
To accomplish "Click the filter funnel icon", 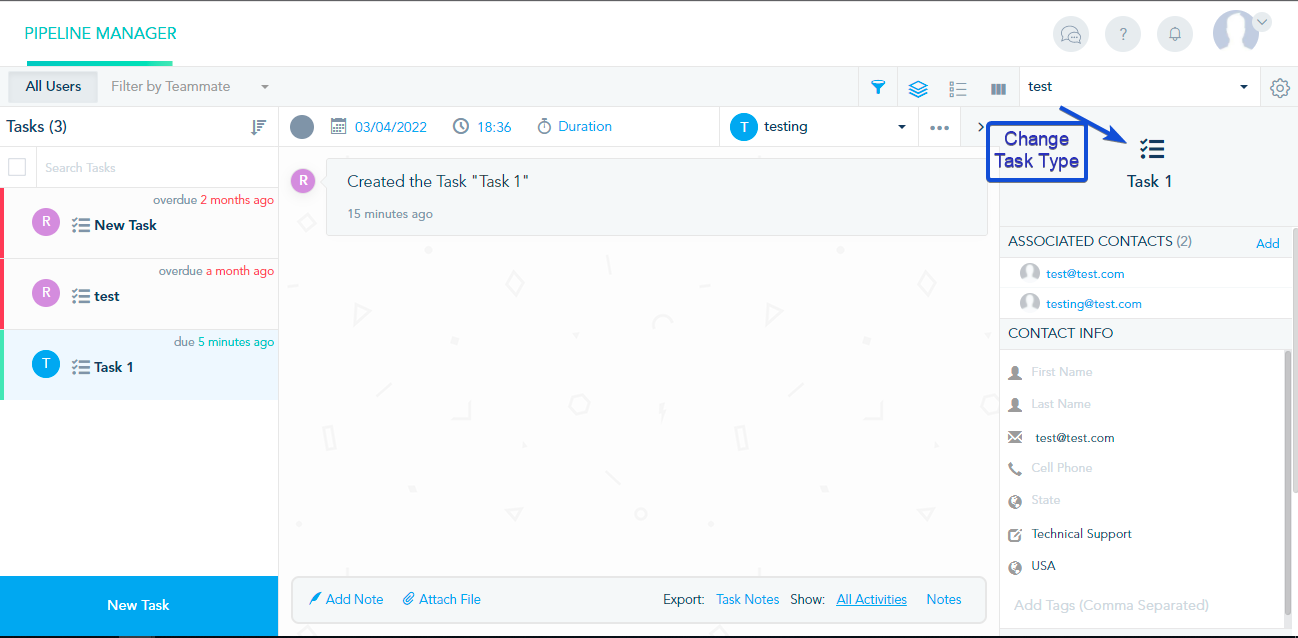I will [878, 87].
